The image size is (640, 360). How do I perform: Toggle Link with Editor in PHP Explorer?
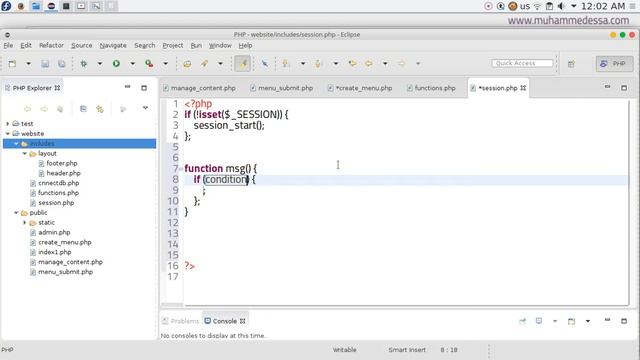point(100,109)
